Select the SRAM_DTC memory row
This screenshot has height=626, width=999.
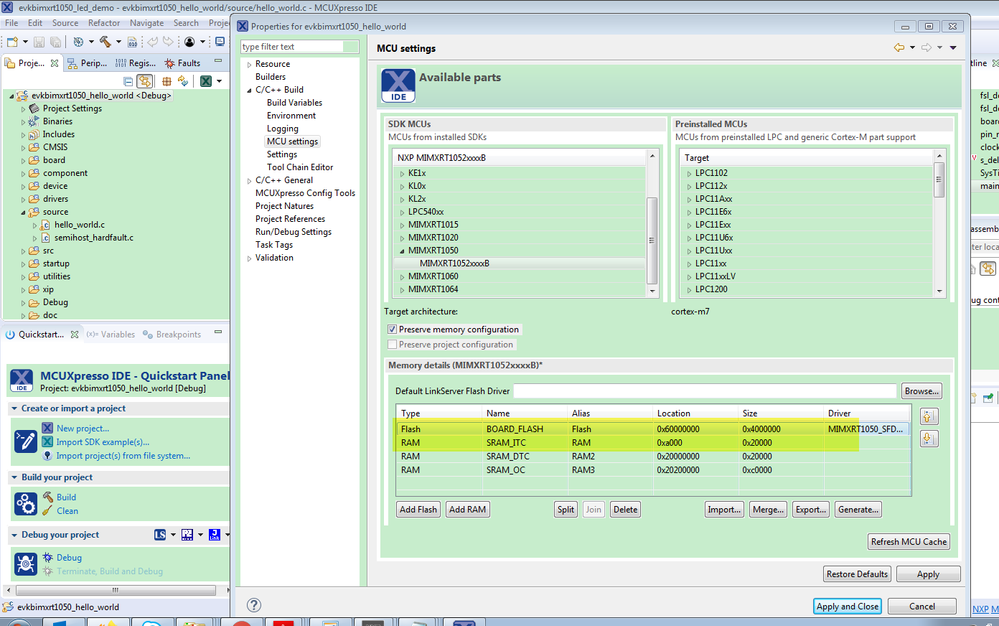(653, 456)
